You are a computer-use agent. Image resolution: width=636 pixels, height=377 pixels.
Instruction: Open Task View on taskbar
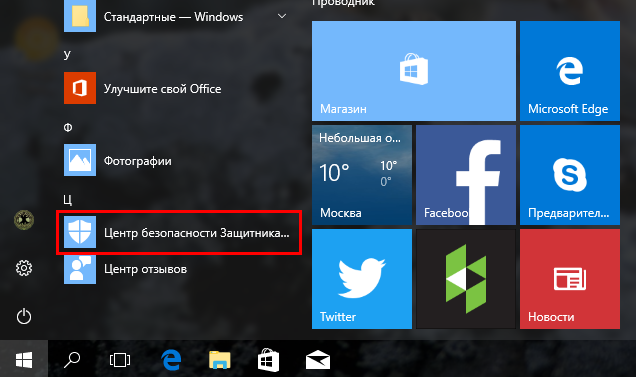120,360
